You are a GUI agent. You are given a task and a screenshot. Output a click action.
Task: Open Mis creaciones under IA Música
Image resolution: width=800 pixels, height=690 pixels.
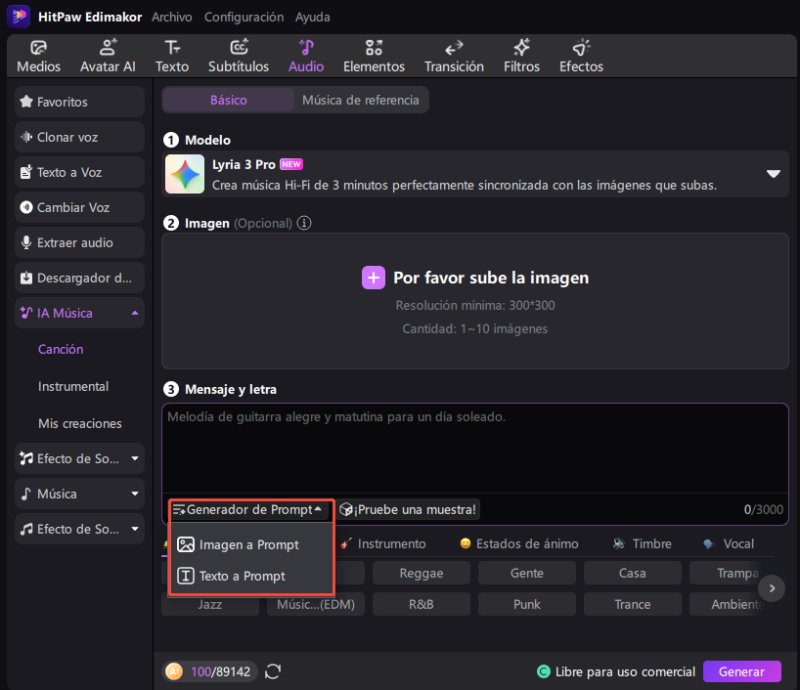point(80,424)
